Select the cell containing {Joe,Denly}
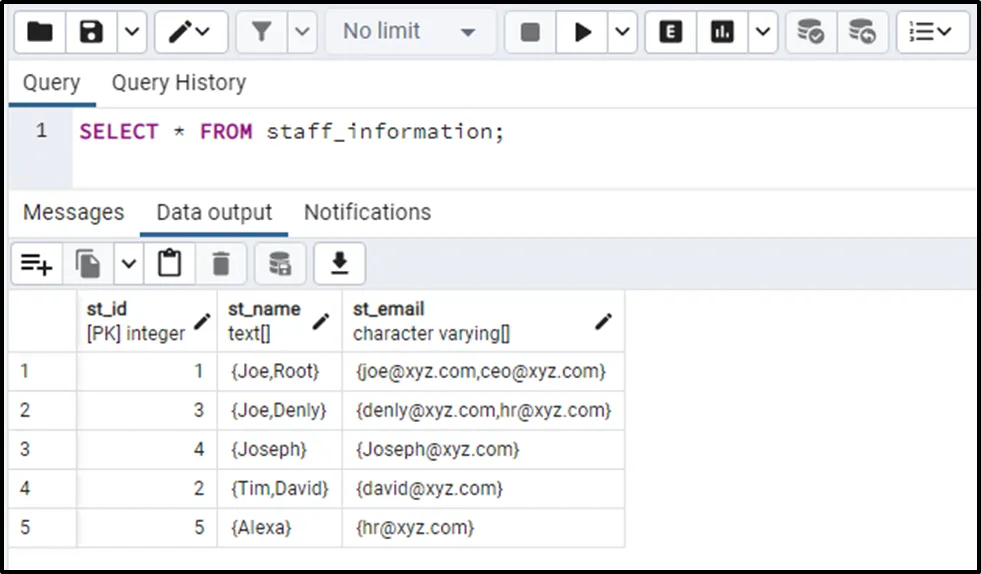The height and width of the screenshot is (574, 981). pyautogui.click(x=278, y=410)
